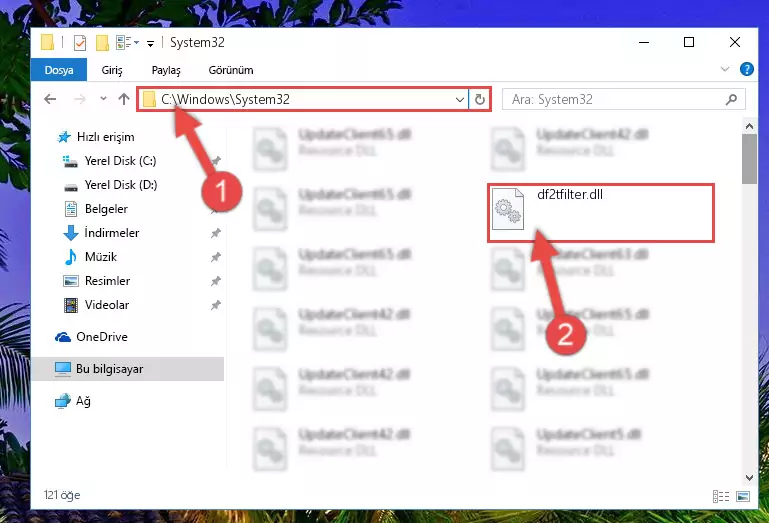Click the Properties quick access icon
Screen dimensions: 769x523
tap(79, 43)
